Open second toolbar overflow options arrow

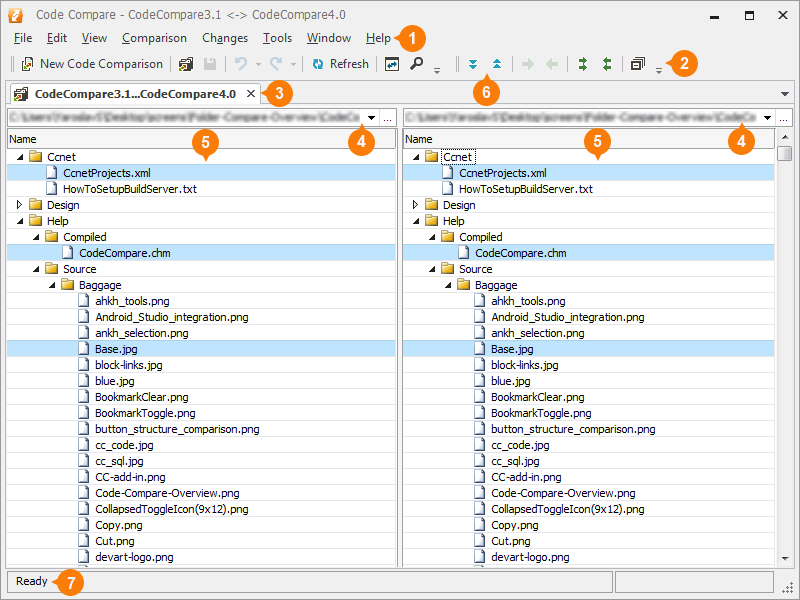pos(659,70)
